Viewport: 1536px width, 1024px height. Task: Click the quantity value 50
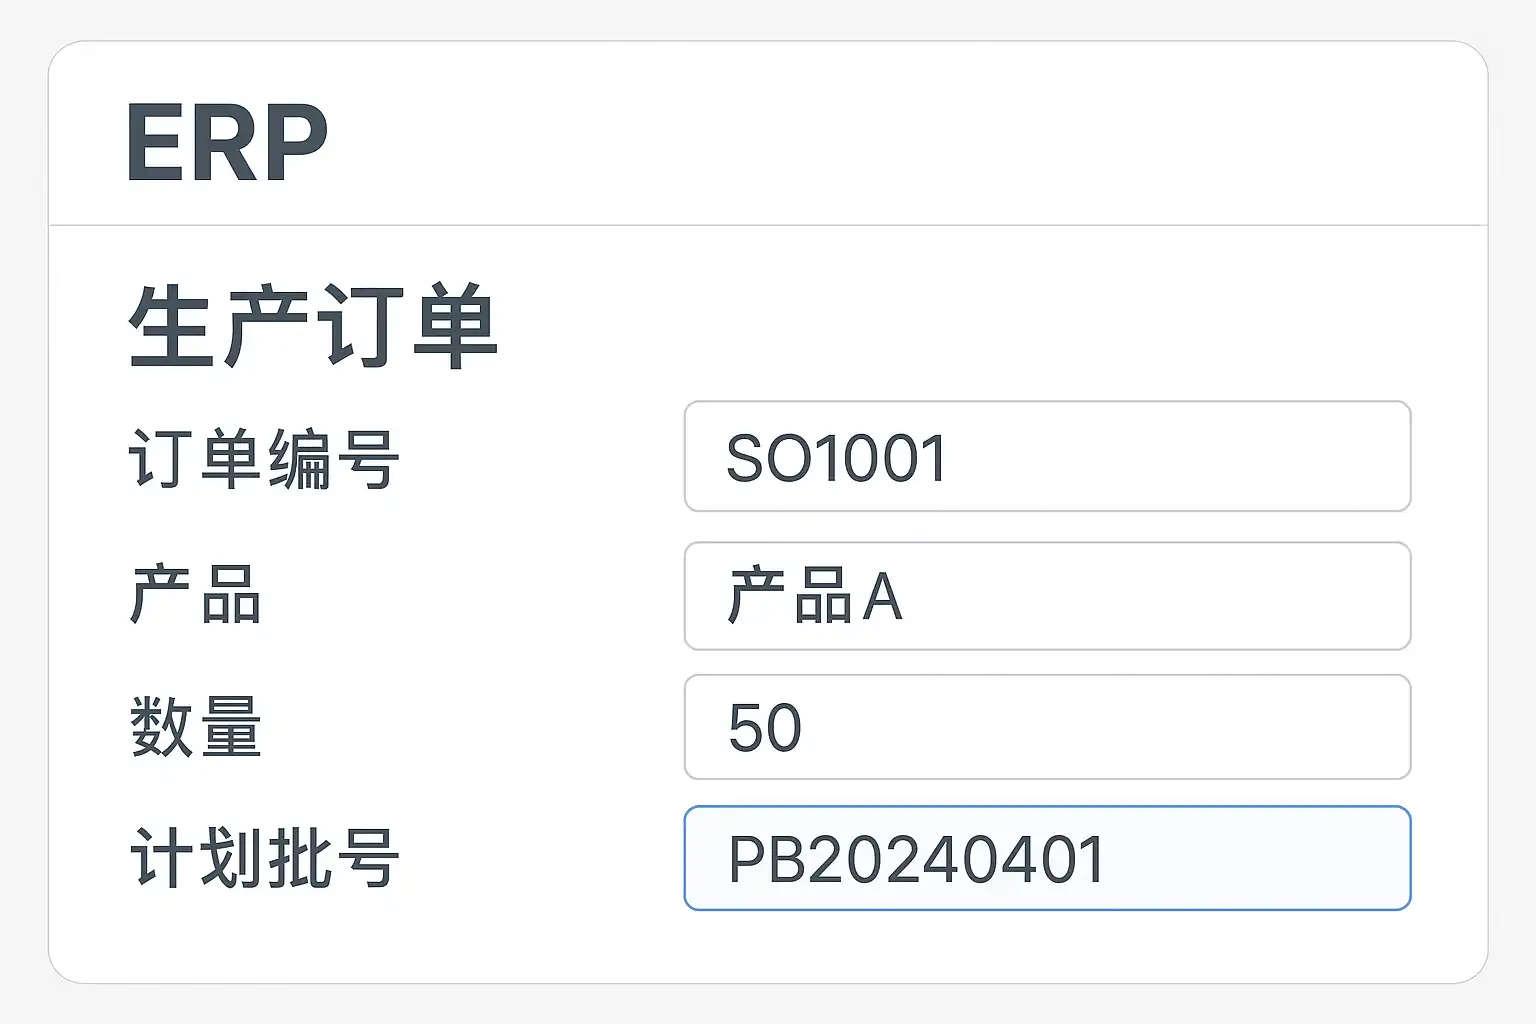click(765, 728)
